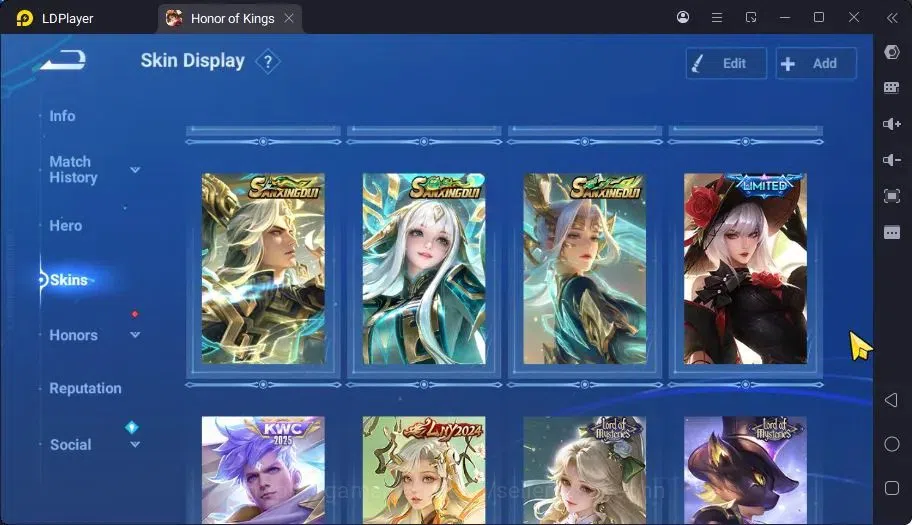Select the Skins menu item
Image resolution: width=912 pixels, height=525 pixels.
69,280
